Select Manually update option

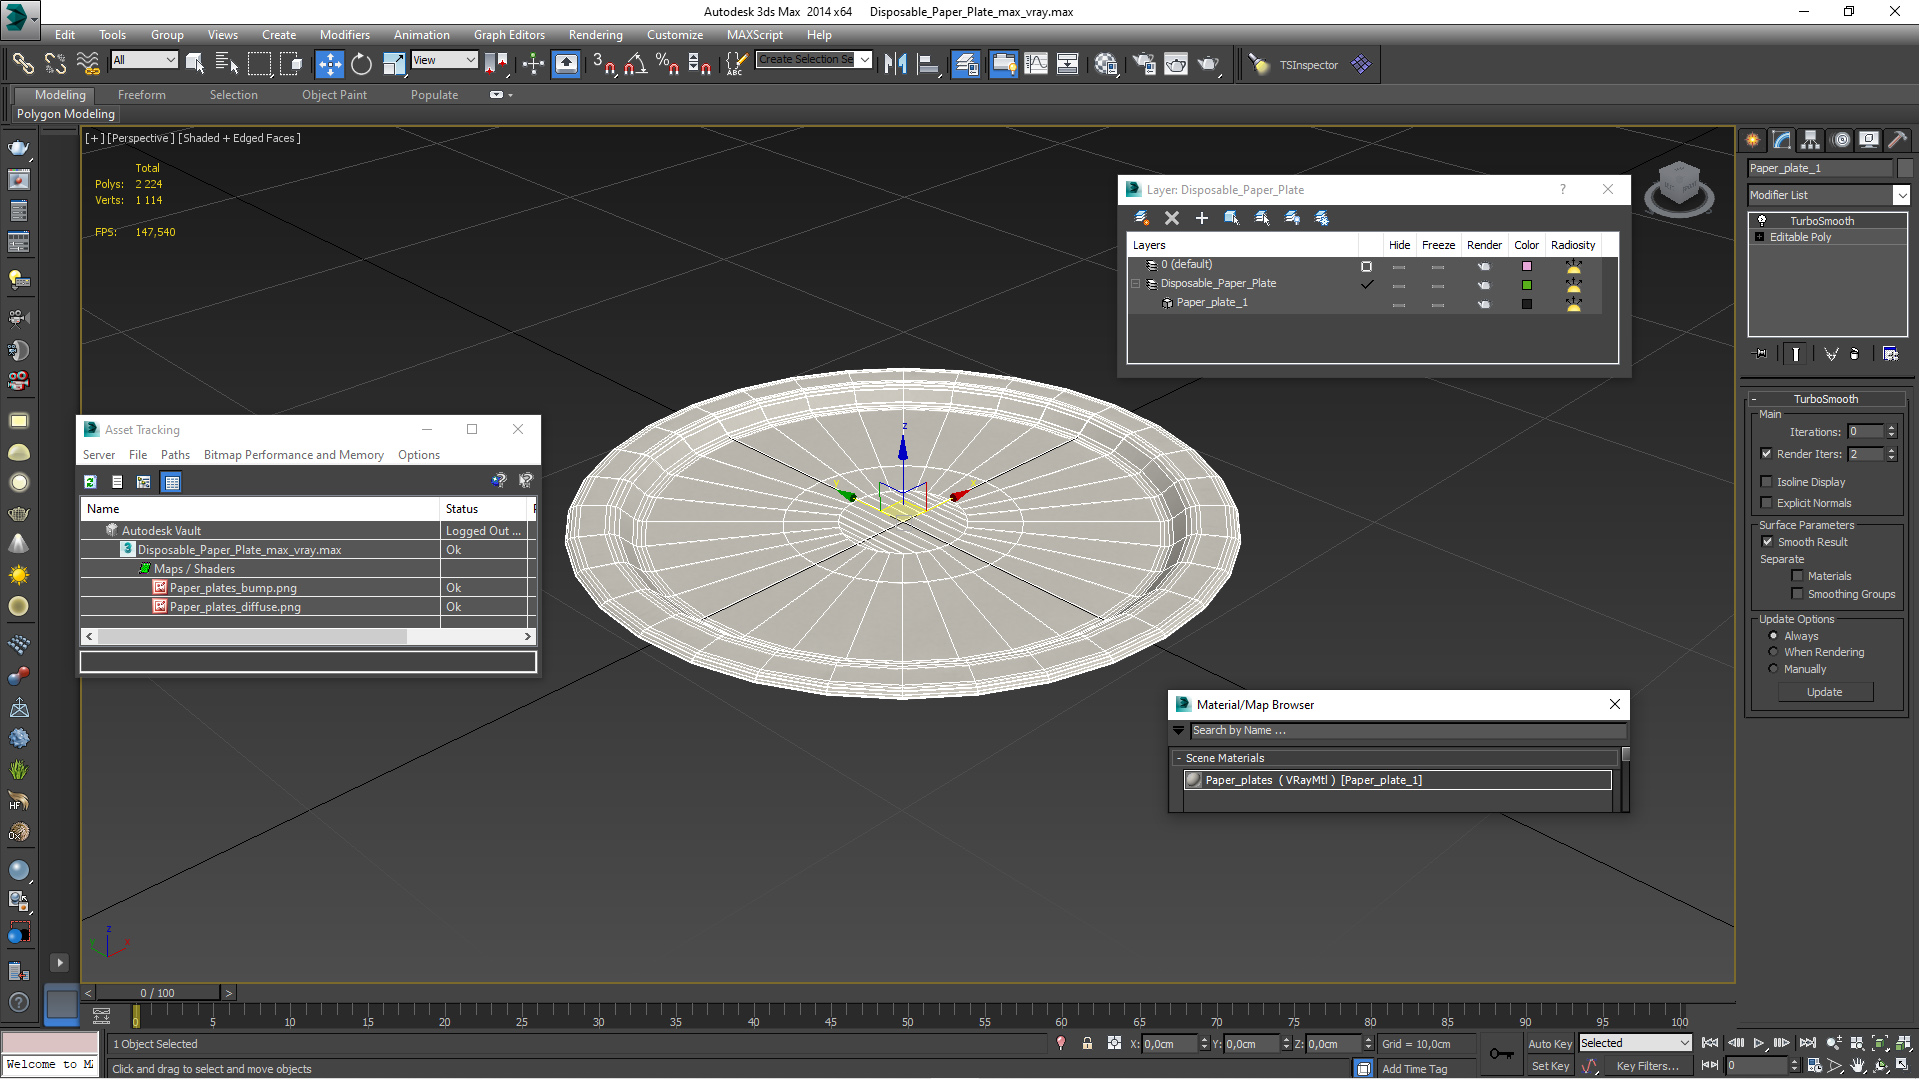tap(1774, 669)
